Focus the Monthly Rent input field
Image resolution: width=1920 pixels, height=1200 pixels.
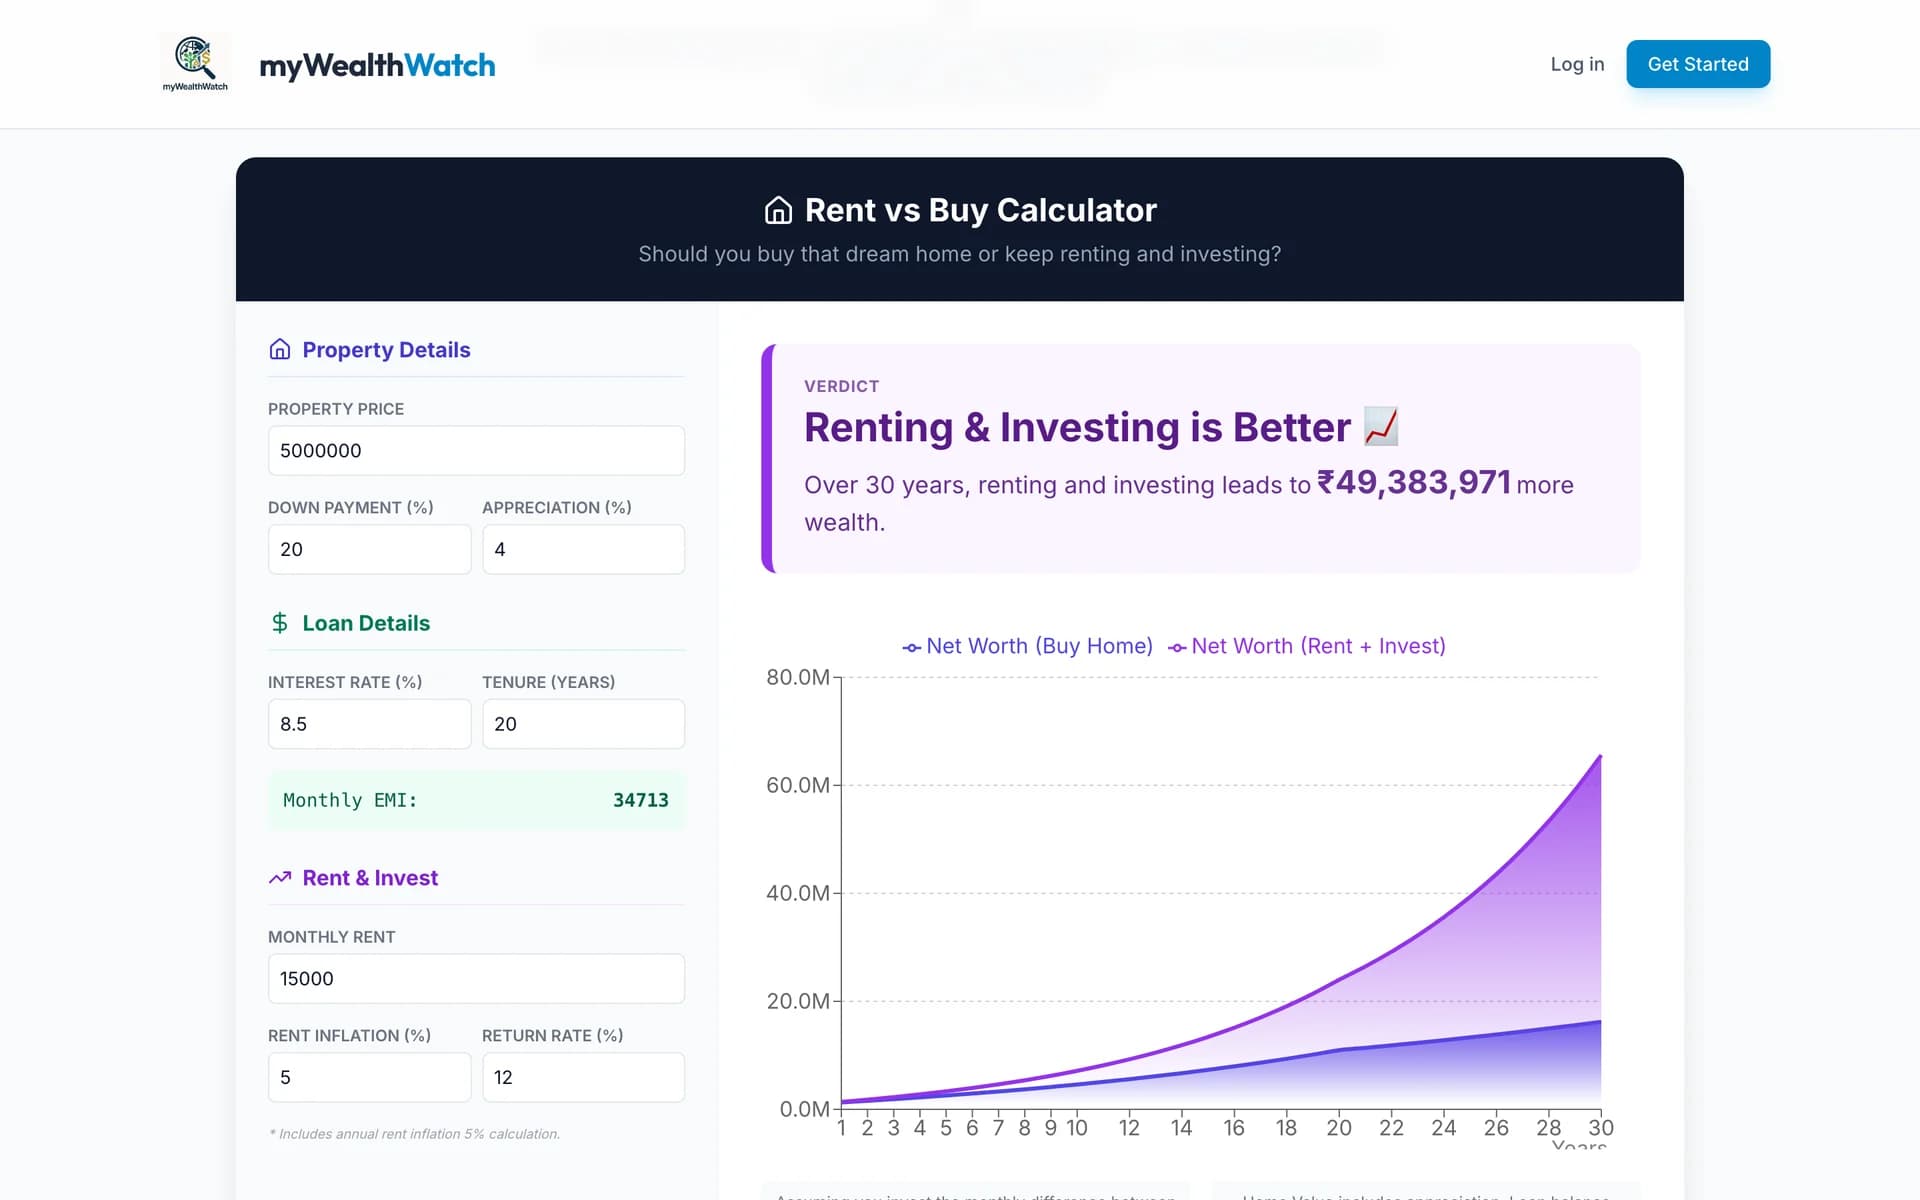pos(476,979)
